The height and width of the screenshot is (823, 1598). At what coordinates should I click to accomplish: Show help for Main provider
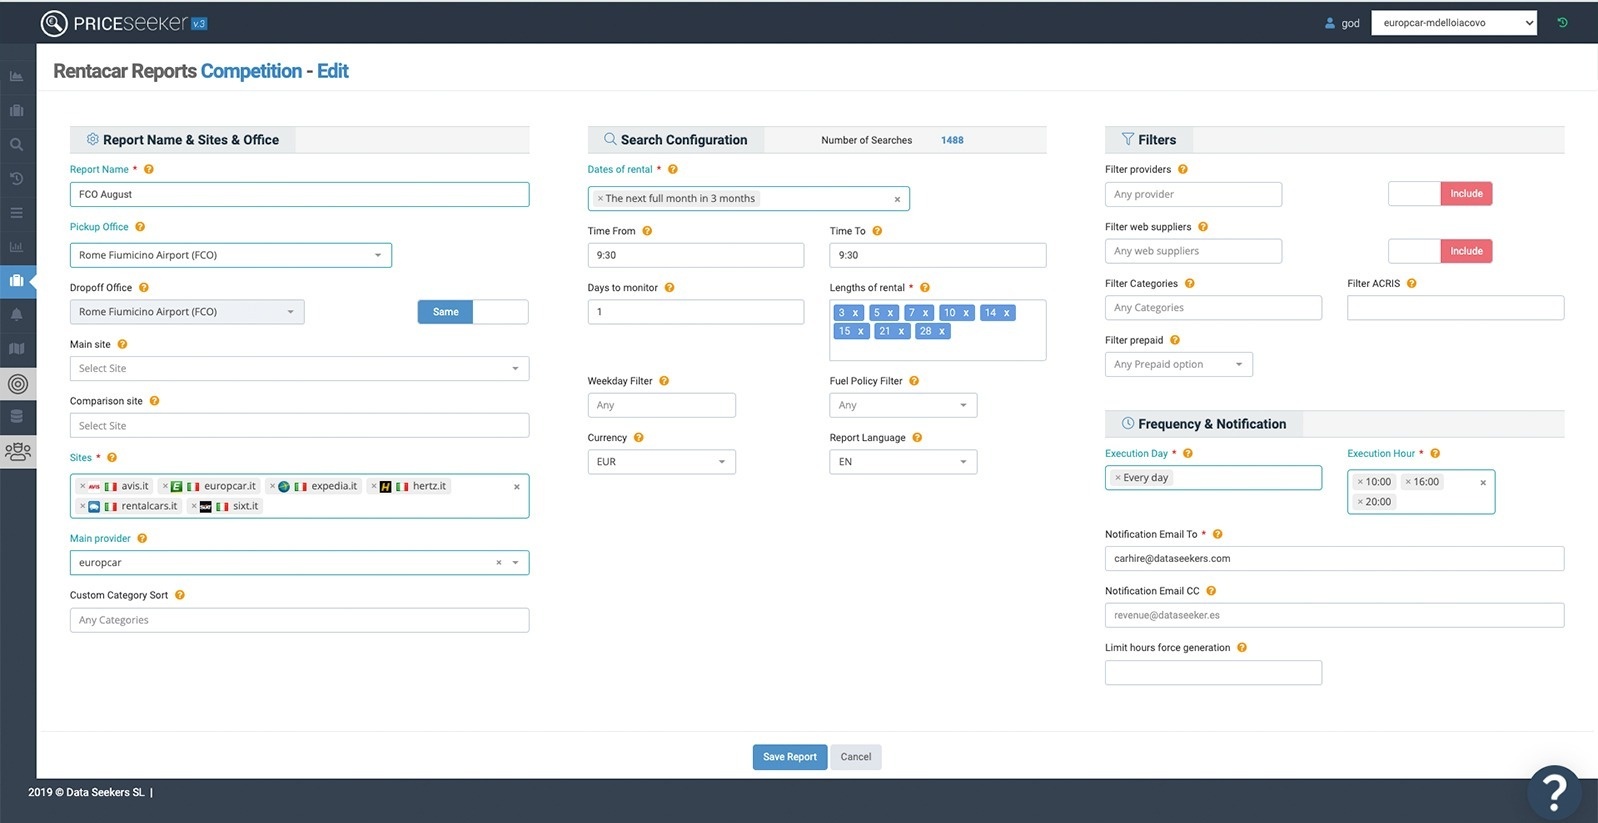point(142,538)
